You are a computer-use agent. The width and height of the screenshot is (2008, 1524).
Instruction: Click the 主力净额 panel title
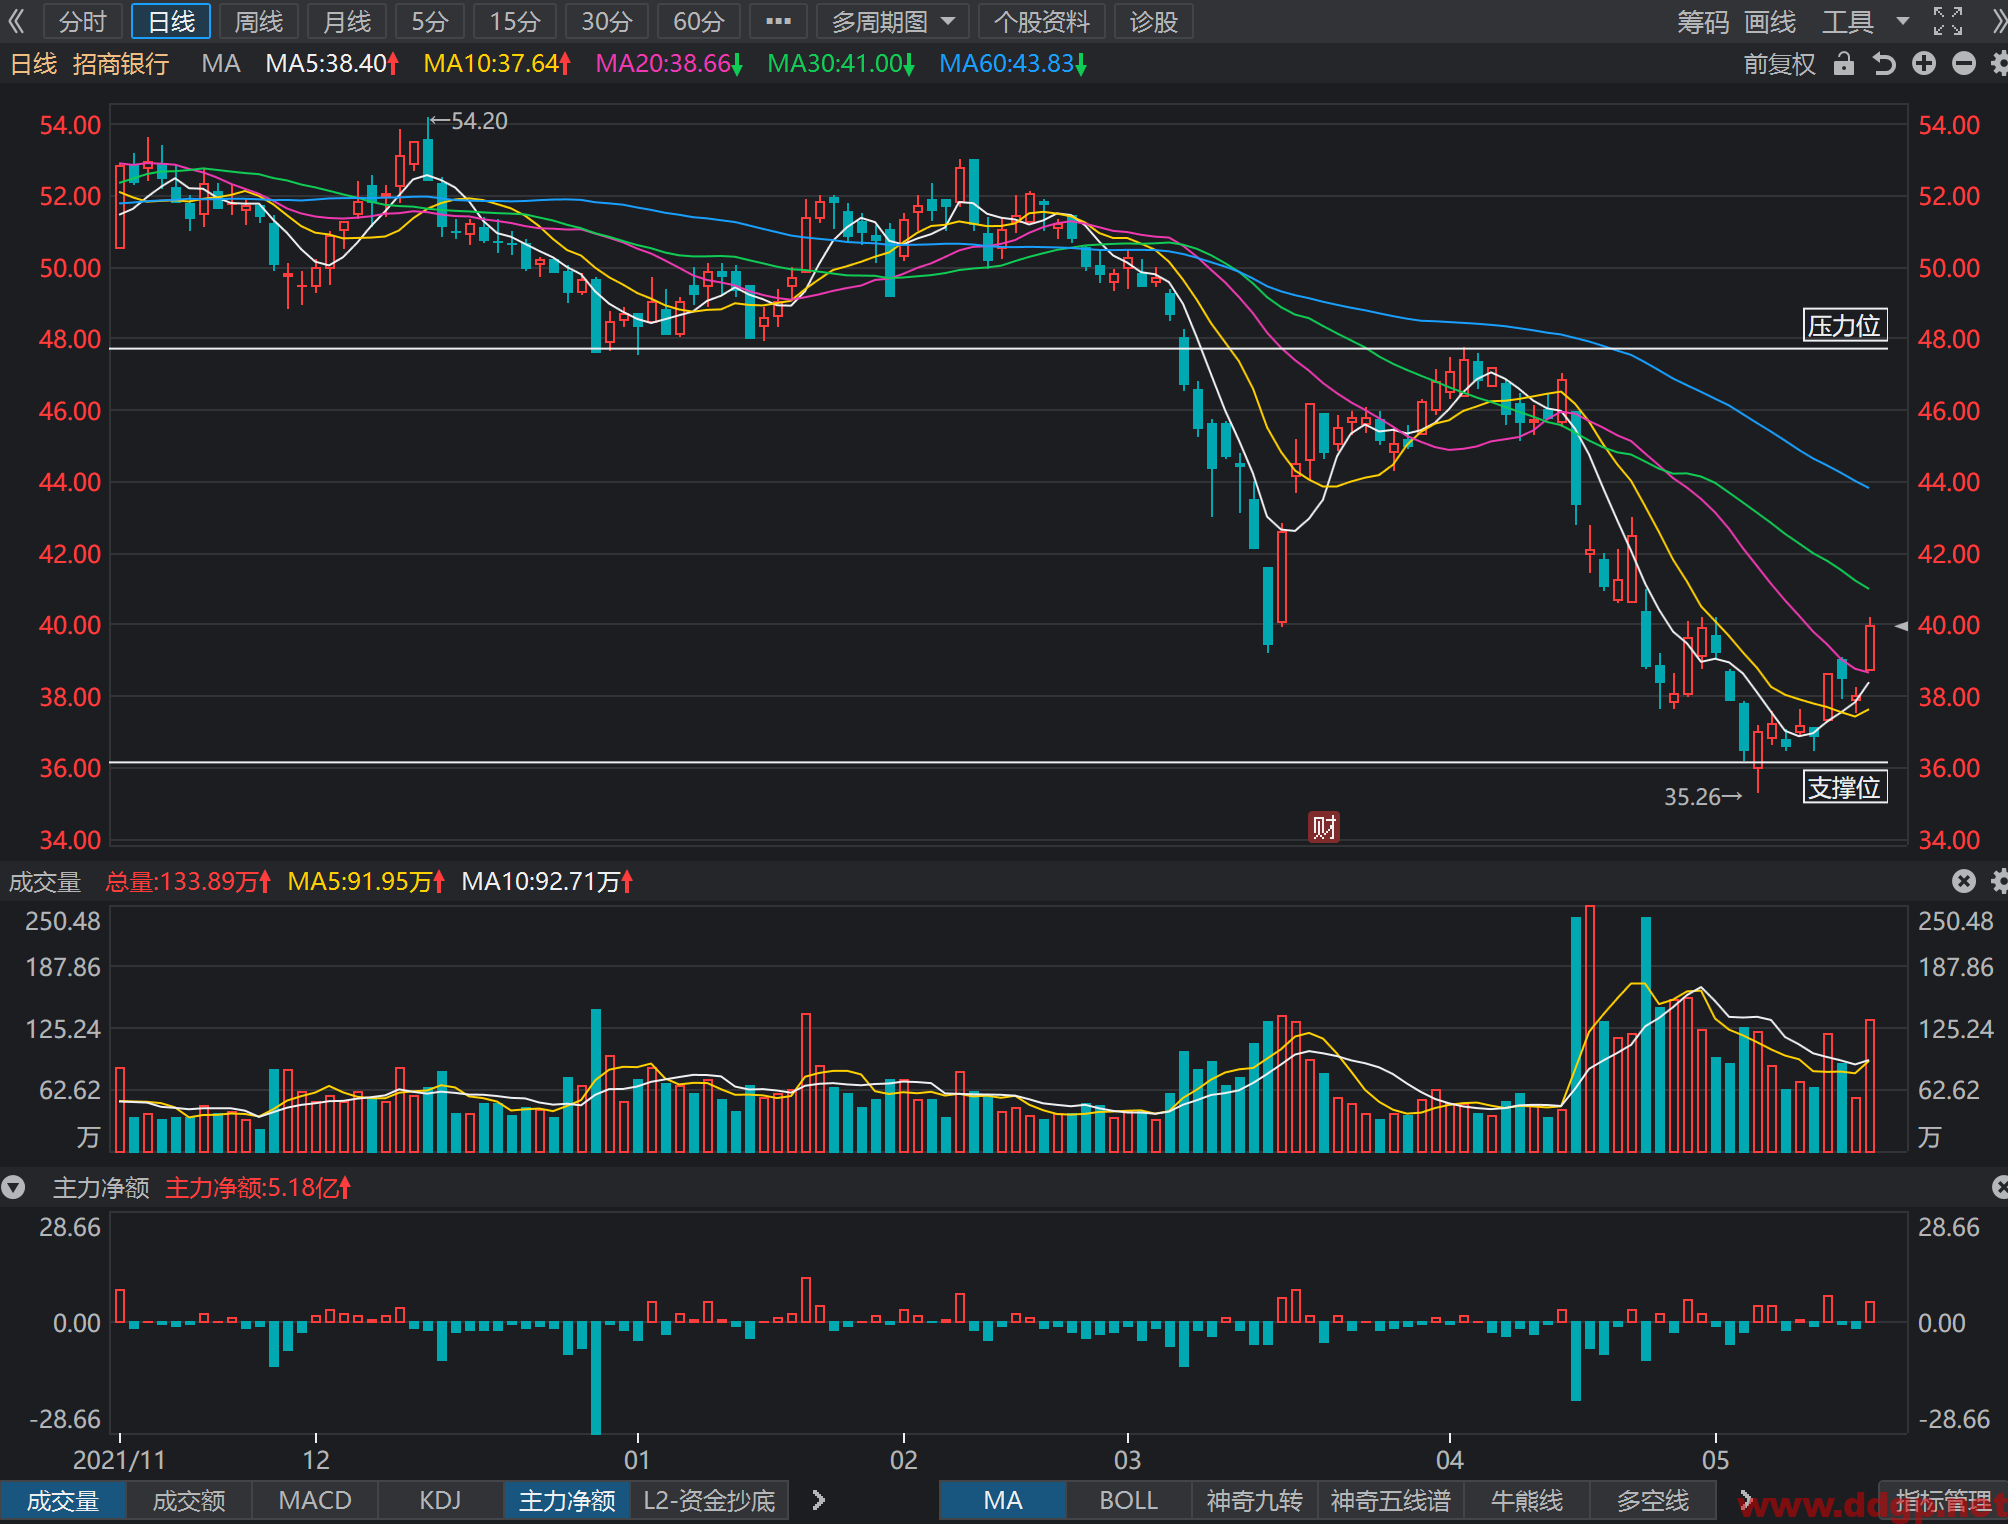(x=101, y=1188)
